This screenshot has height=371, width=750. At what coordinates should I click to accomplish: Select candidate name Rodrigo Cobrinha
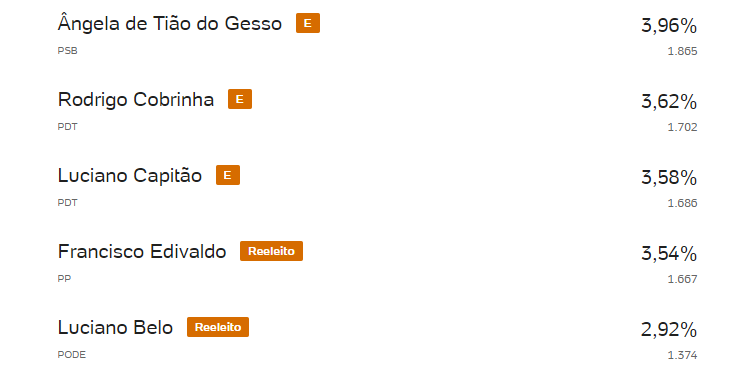tap(136, 99)
